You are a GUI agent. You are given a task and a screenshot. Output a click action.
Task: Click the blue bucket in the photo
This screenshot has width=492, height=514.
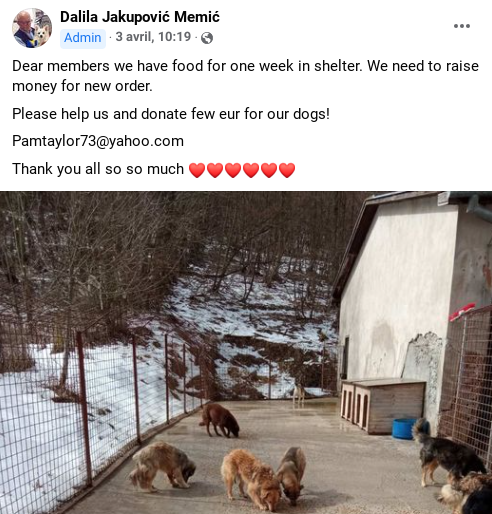(404, 429)
